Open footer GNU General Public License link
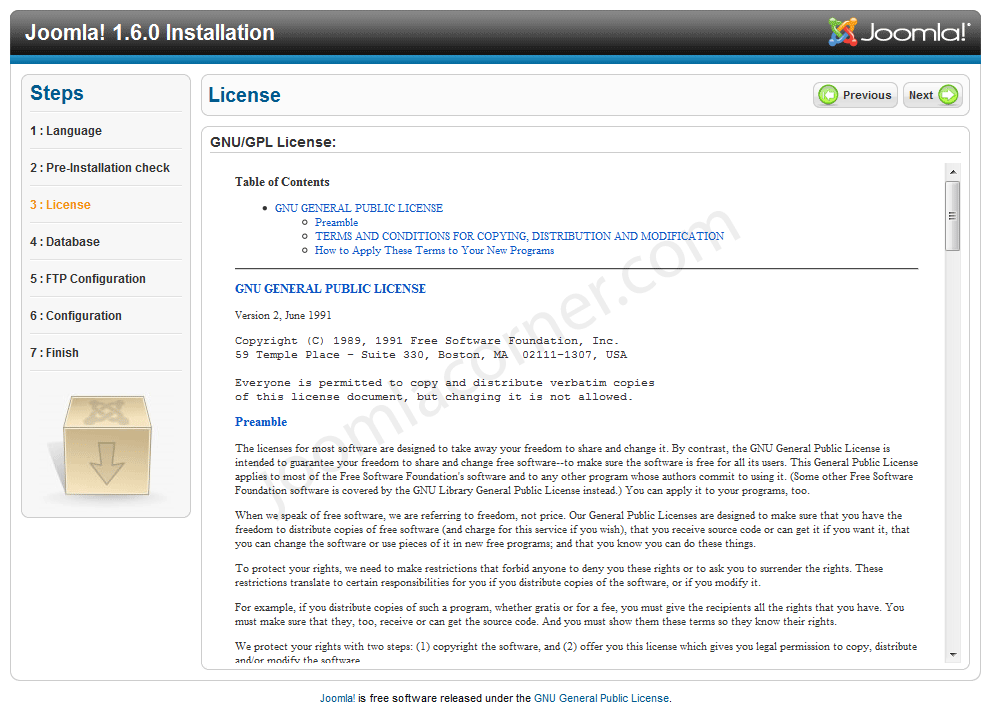 (x=601, y=698)
